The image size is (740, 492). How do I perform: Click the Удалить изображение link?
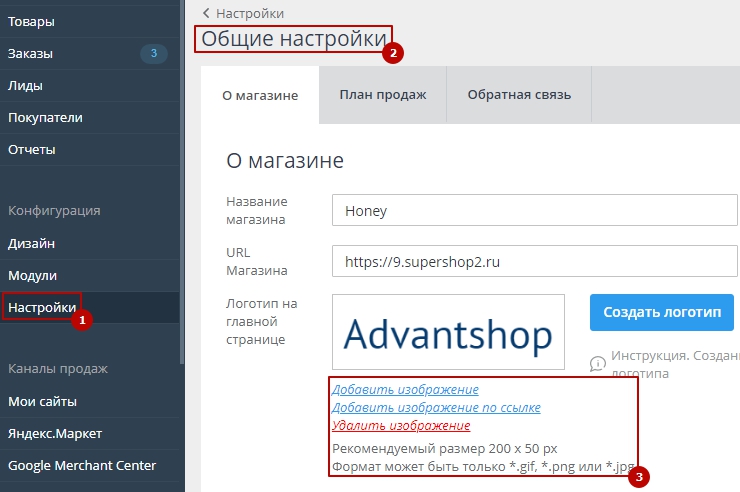(x=400, y=425)
